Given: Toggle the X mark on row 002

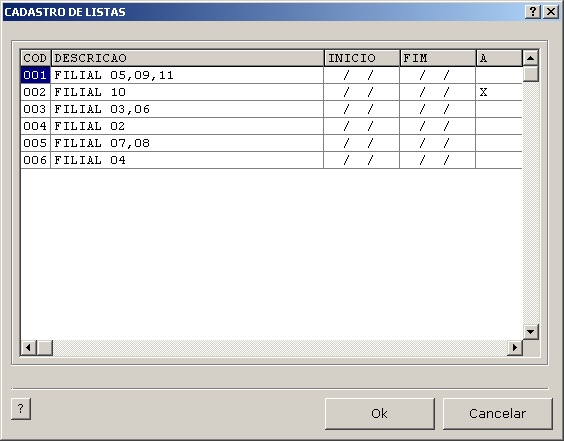Looking at the screenshot, I should (x=499, y=92).
